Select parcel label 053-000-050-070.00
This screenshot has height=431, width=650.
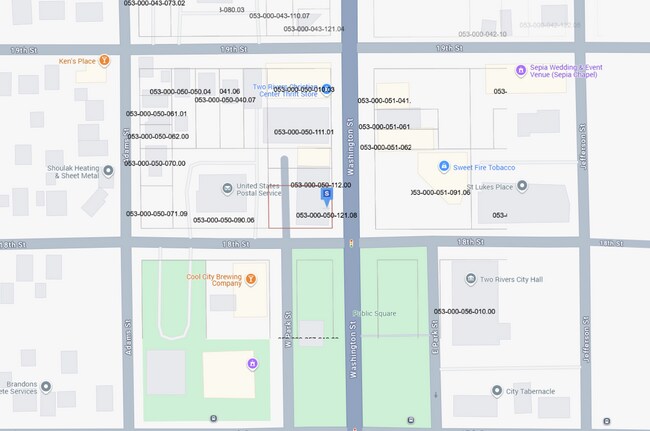156,163
